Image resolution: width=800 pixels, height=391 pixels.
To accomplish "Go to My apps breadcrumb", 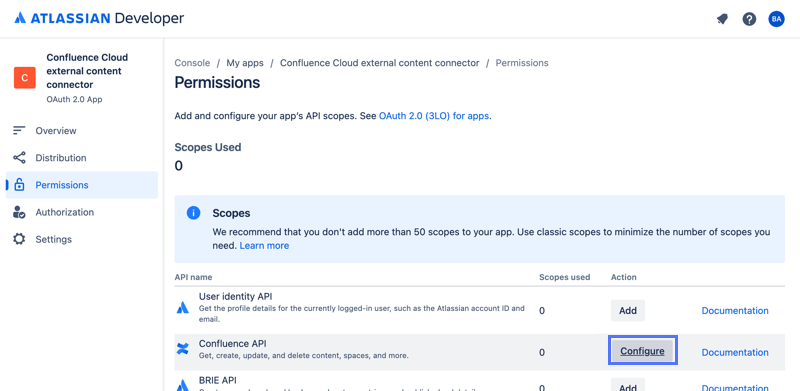I will point(245,63).
